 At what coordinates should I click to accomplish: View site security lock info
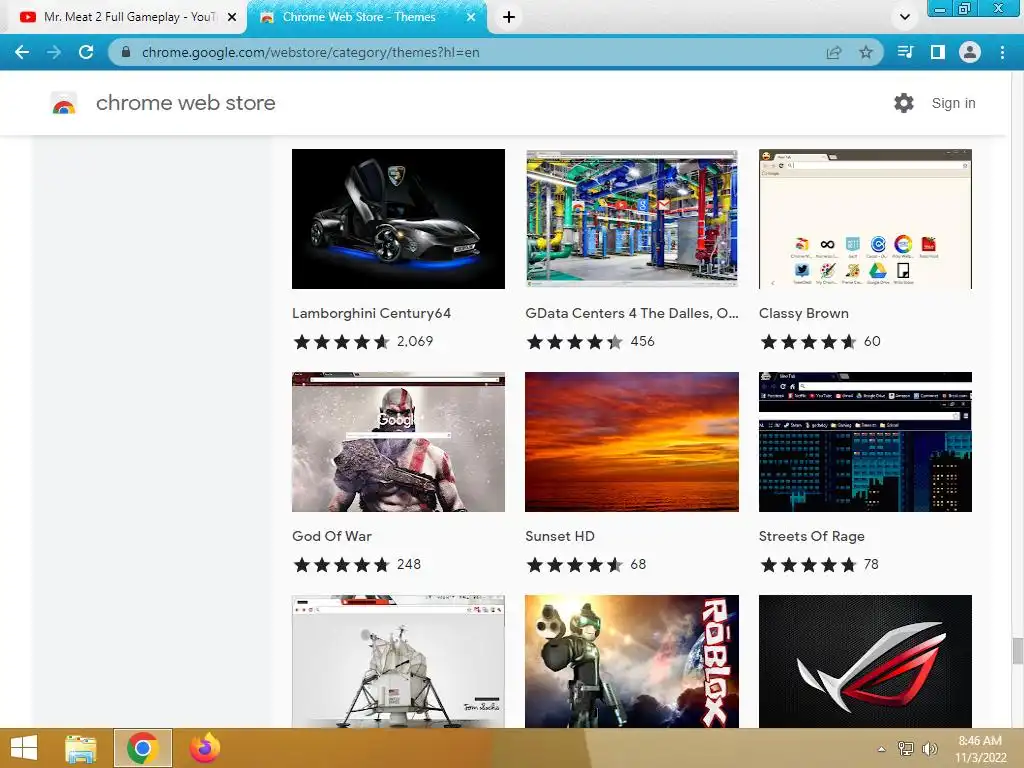click(x=126, y=52)
